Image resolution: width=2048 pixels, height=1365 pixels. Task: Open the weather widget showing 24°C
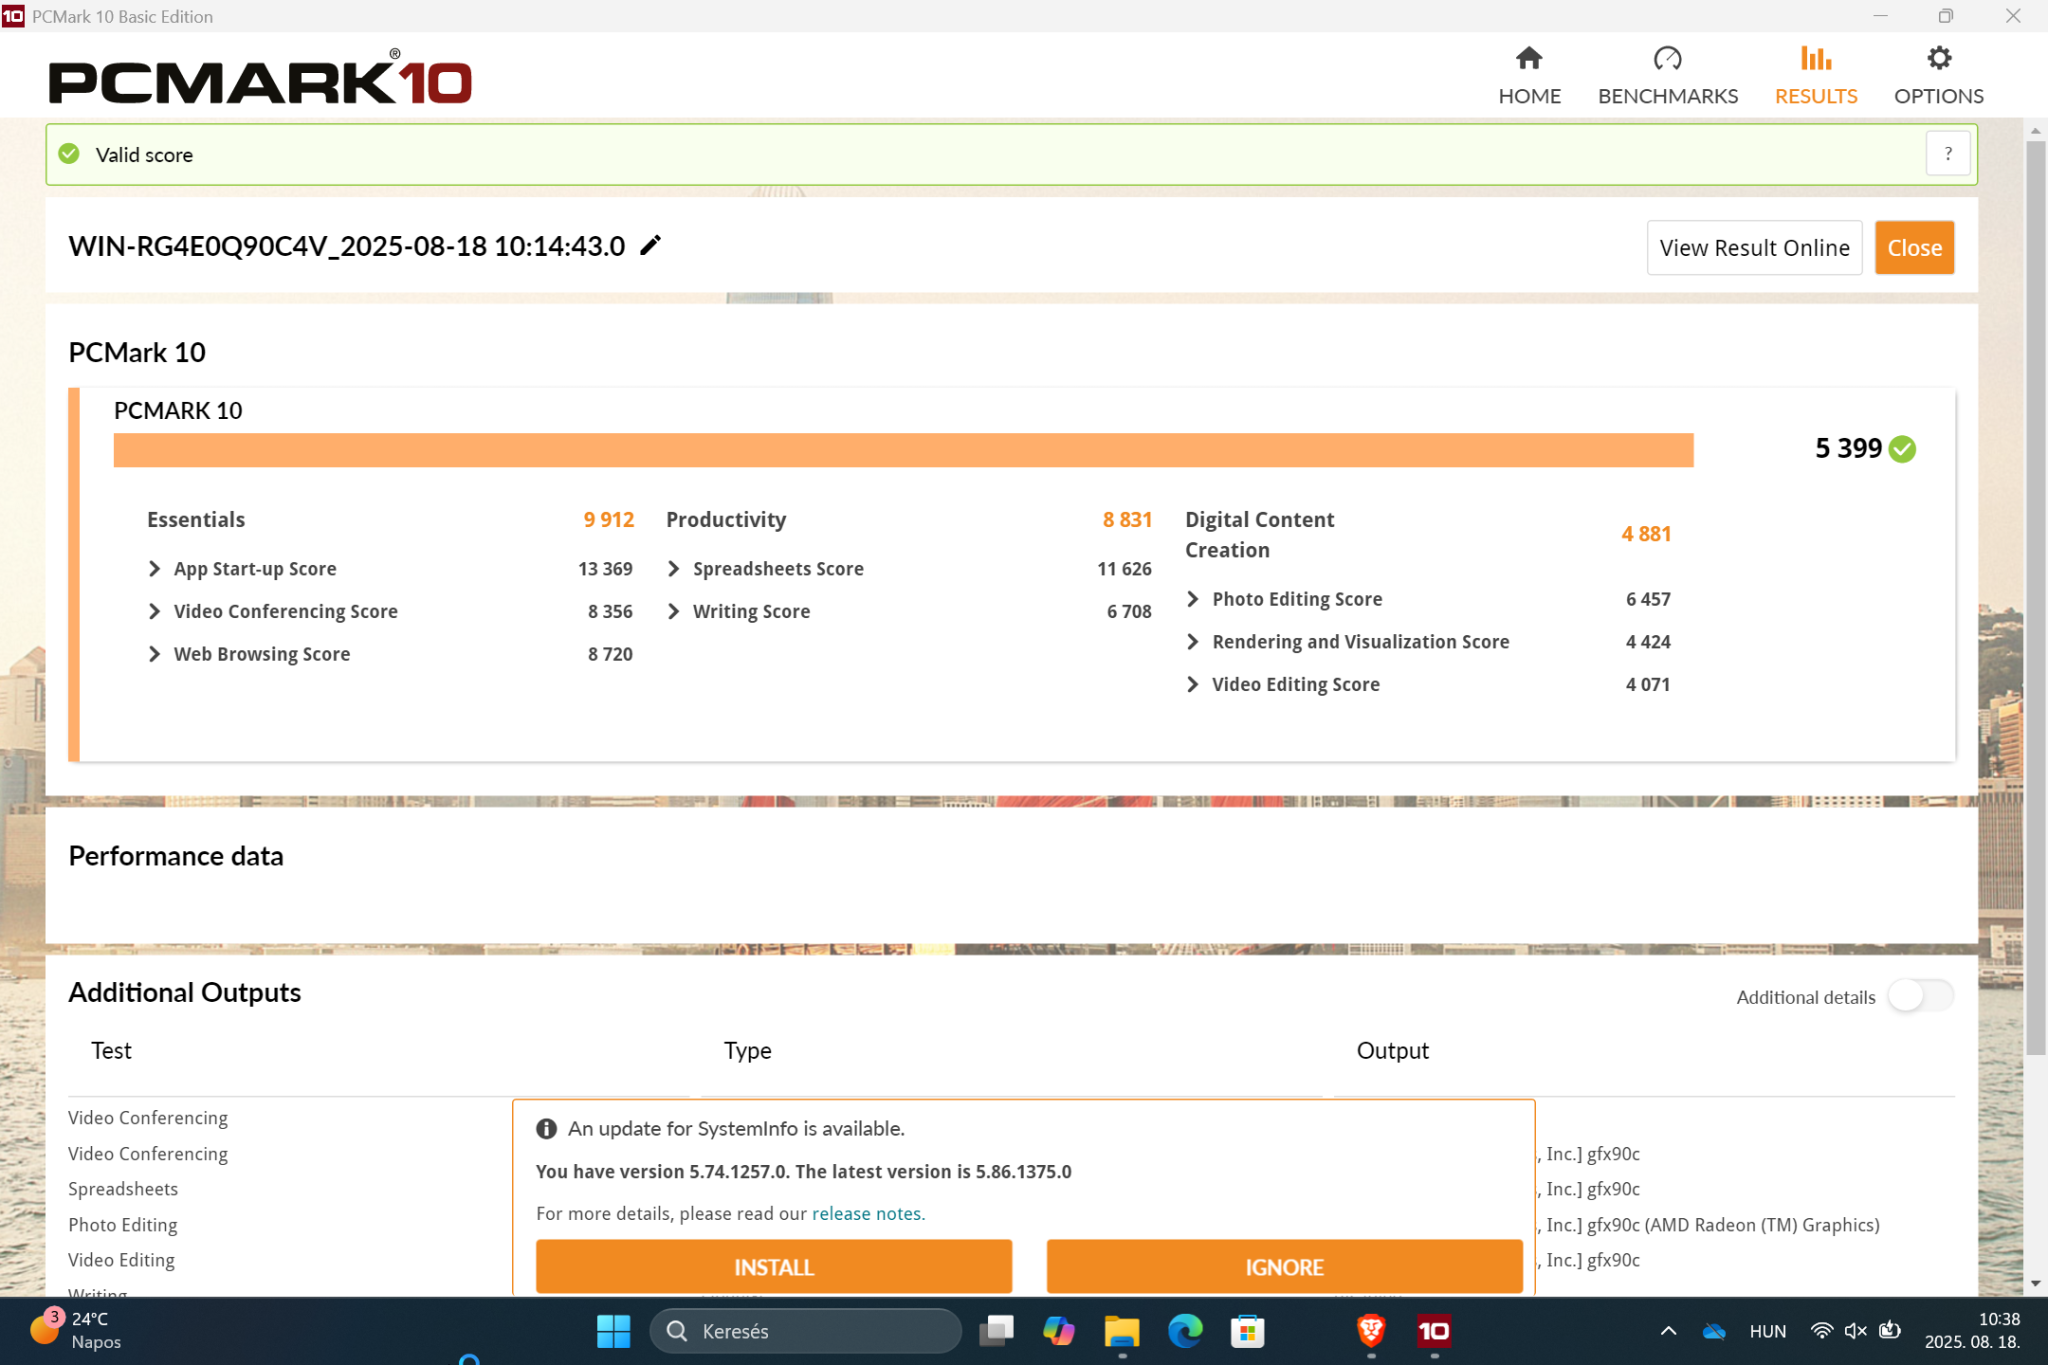(76, 1331)
